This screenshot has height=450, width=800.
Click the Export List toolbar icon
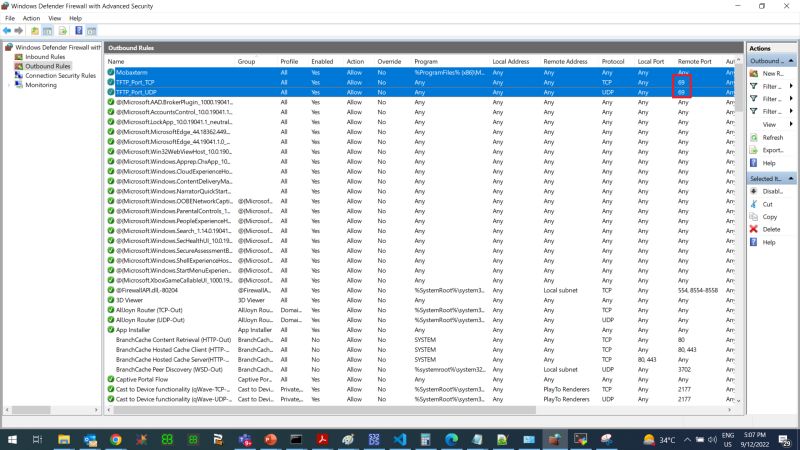tap(62, 31)
